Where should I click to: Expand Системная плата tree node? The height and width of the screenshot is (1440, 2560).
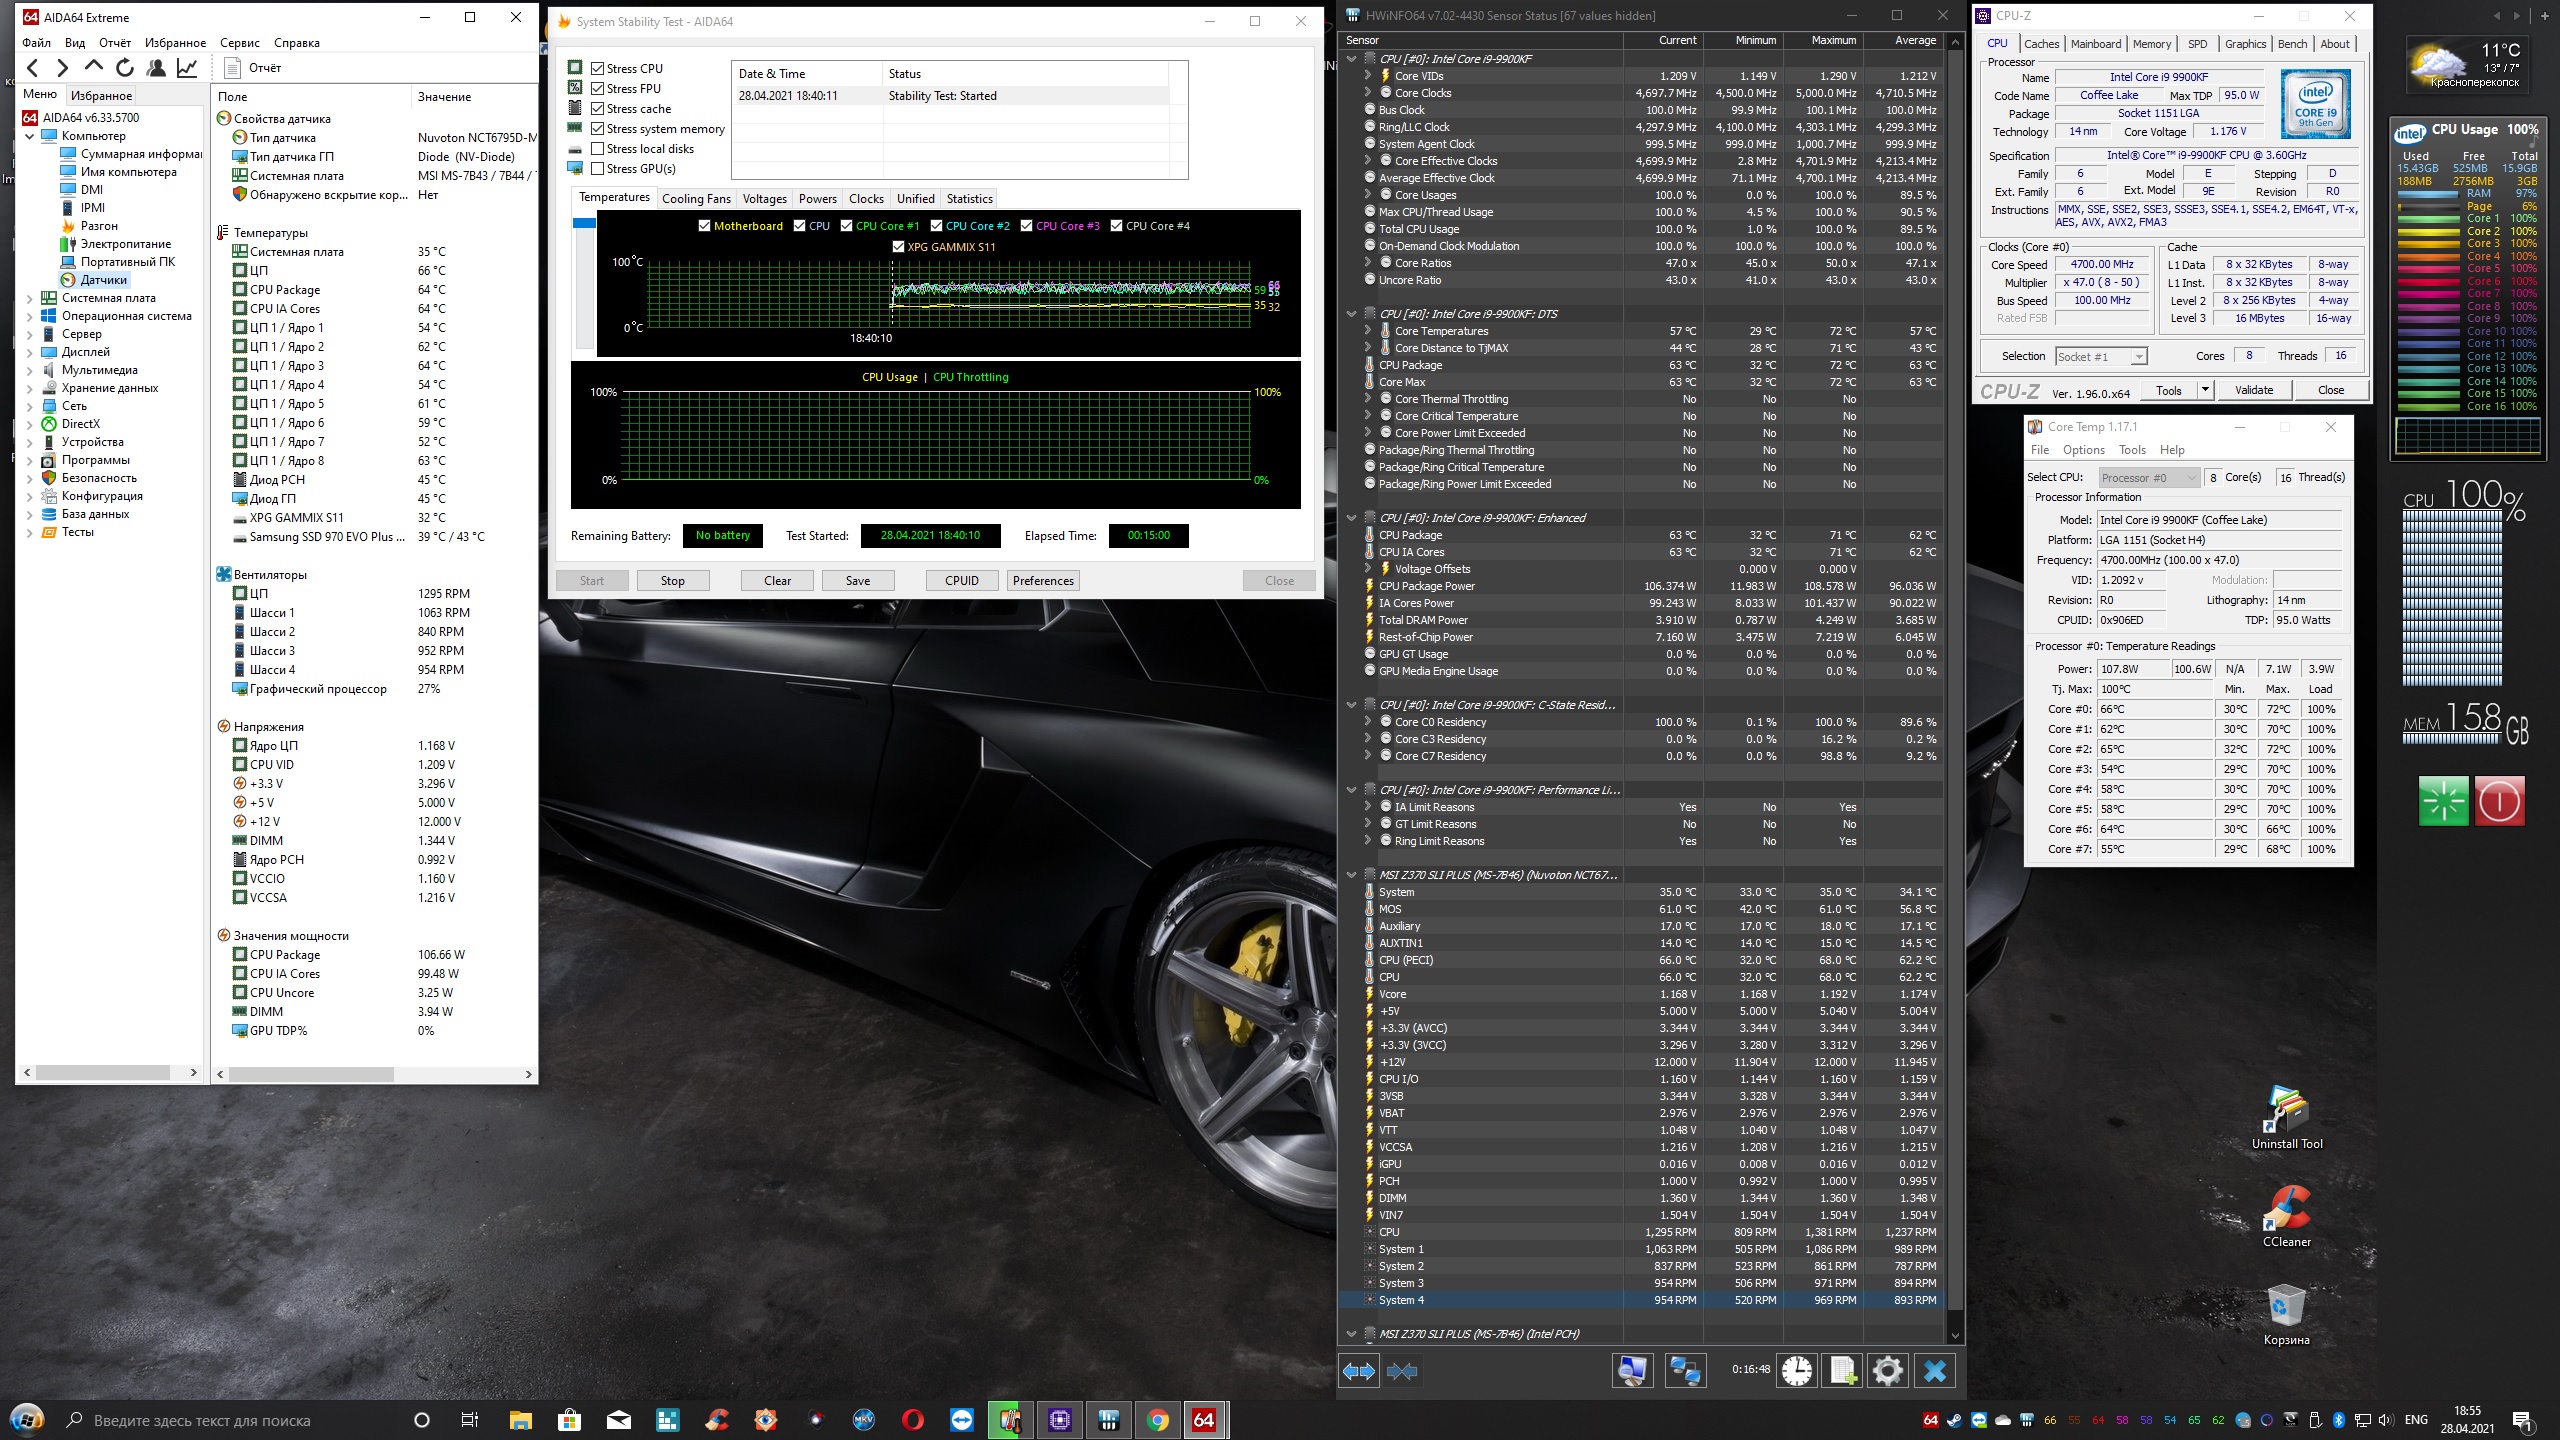click(x=29, y=298)
